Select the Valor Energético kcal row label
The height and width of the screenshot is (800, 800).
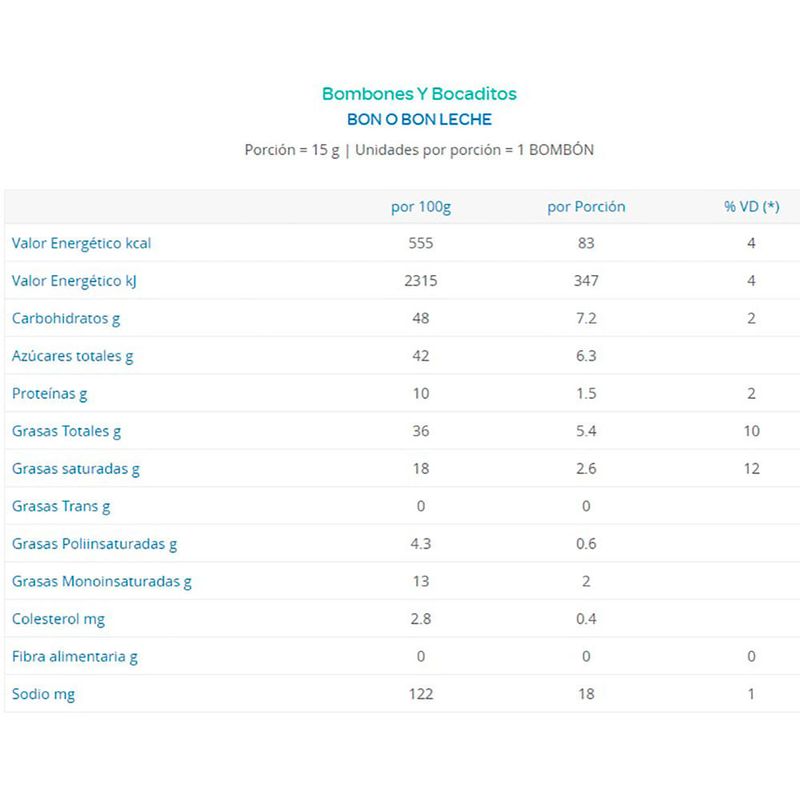pyautogui.click(x=81, y=243)
